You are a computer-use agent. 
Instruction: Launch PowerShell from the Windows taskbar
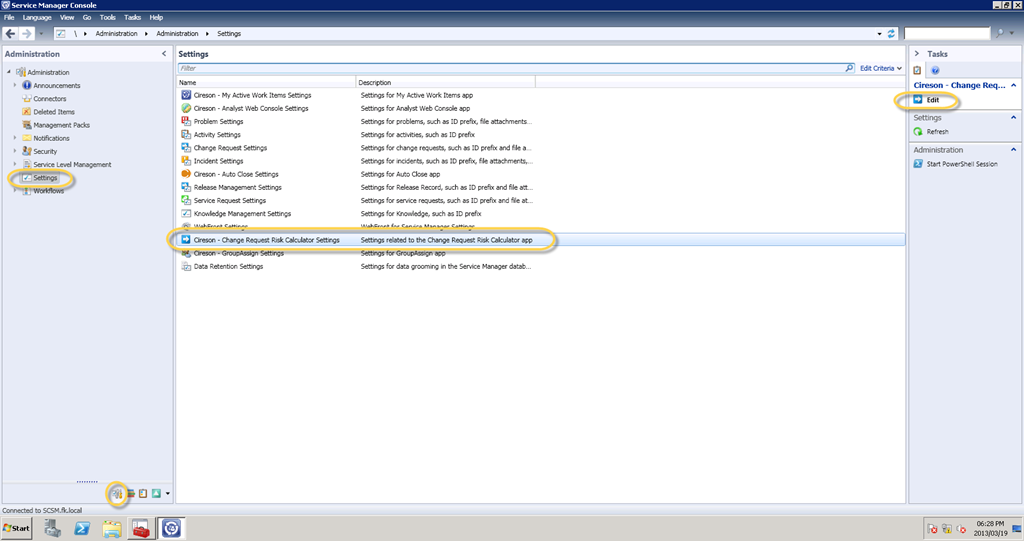pyautogui.click(x=84, y=527)
